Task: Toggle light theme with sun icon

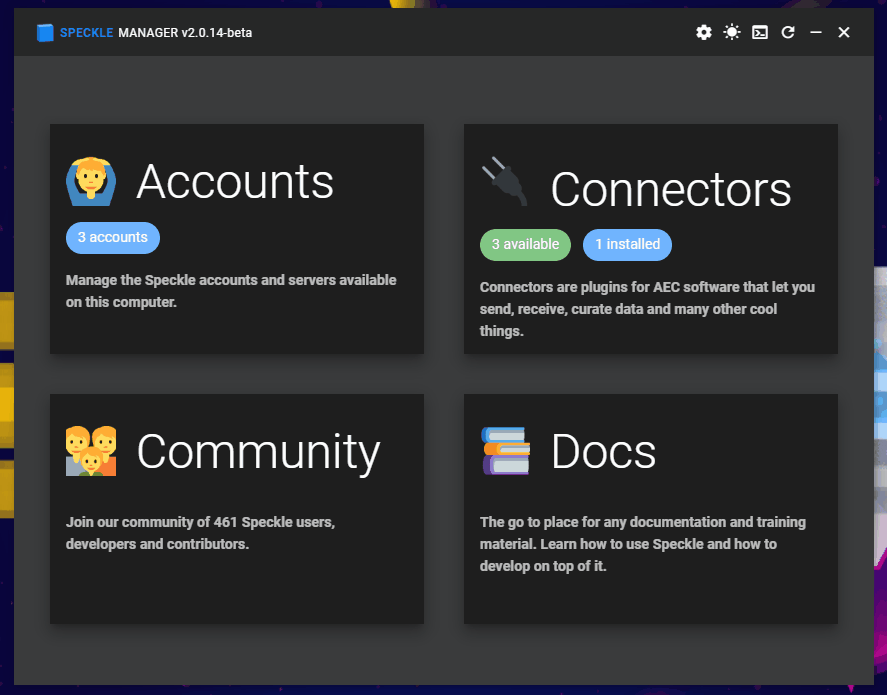Action: [x=731, y=32]
